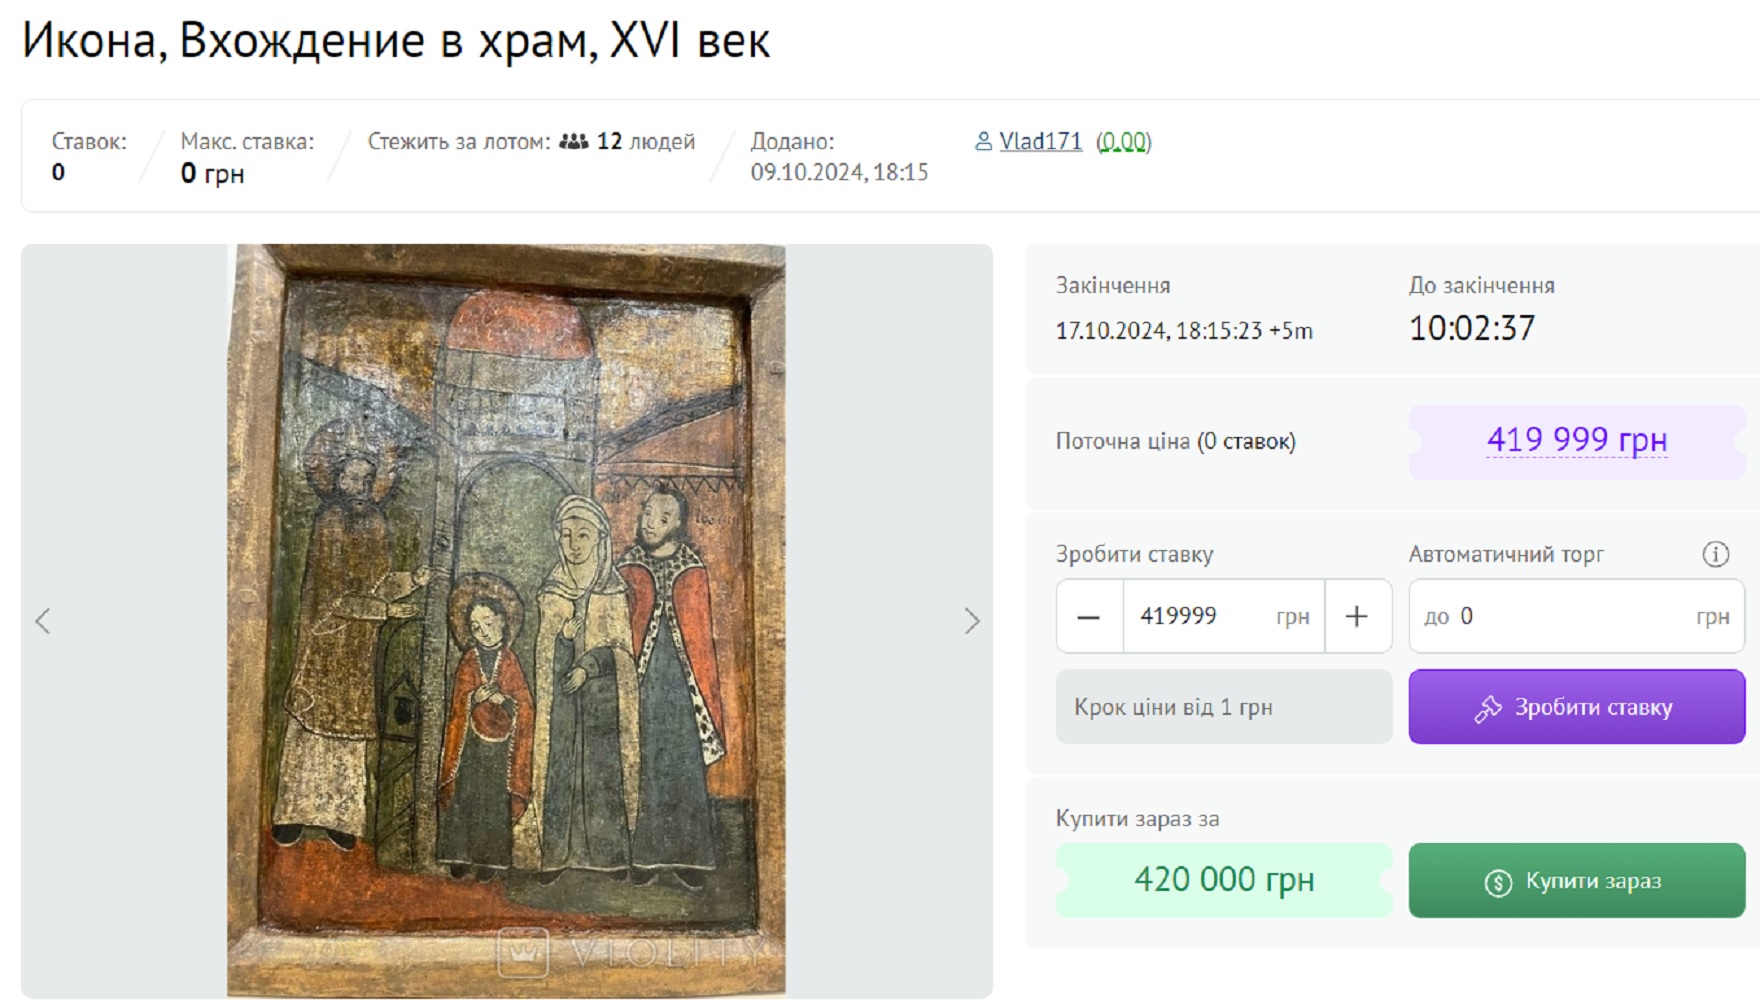
Task: Click the Крок ціни від 1 грн box
Action: click(x=1224, y=707)
